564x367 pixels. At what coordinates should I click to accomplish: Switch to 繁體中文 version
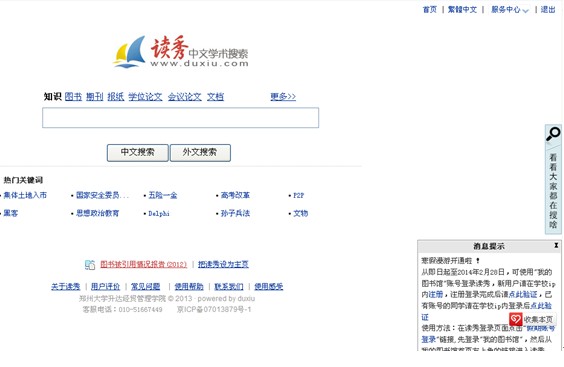pos(462,10)
